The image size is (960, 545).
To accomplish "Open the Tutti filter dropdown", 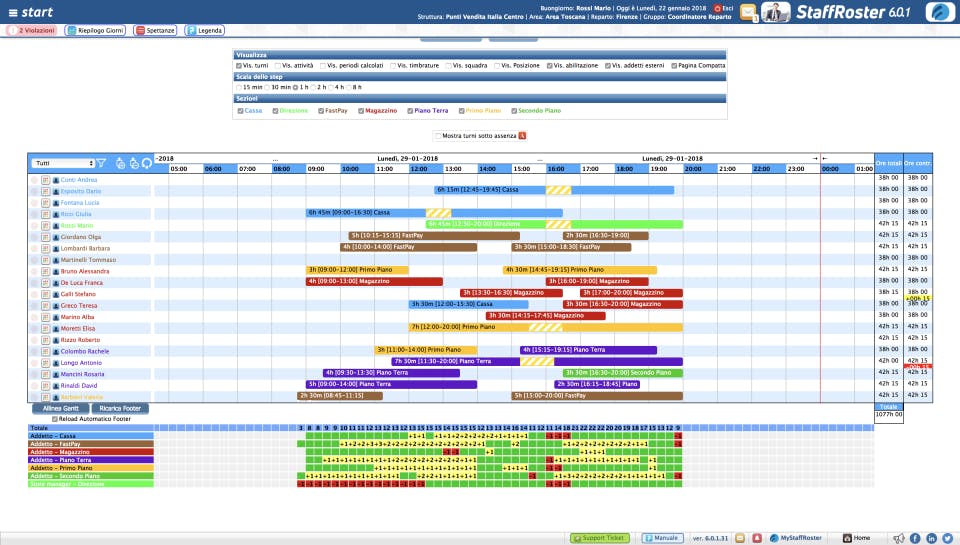I will (x=64, y=163).
